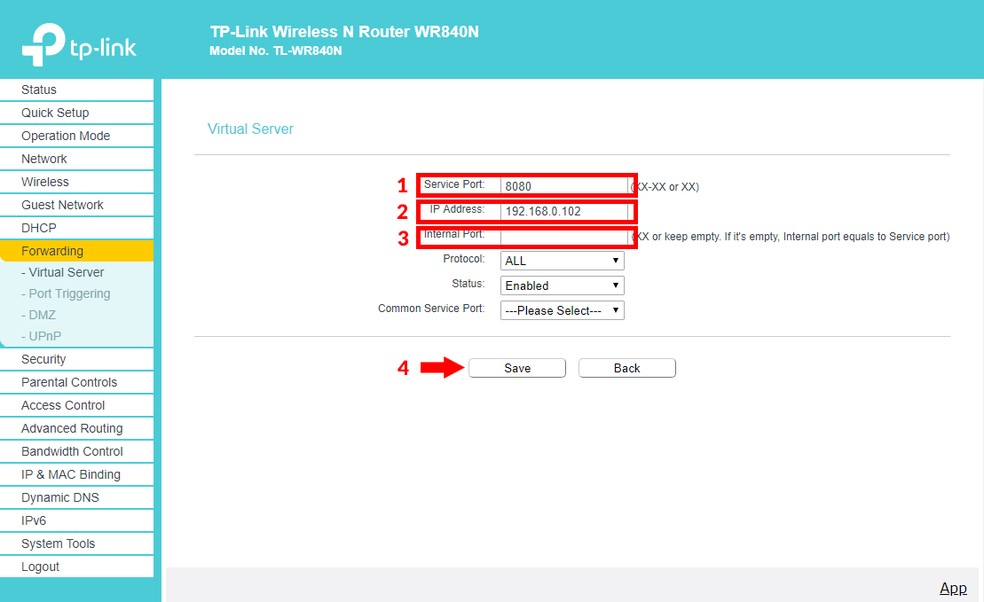Open the Status dropdown set to Enabled

tap(562, 286)
